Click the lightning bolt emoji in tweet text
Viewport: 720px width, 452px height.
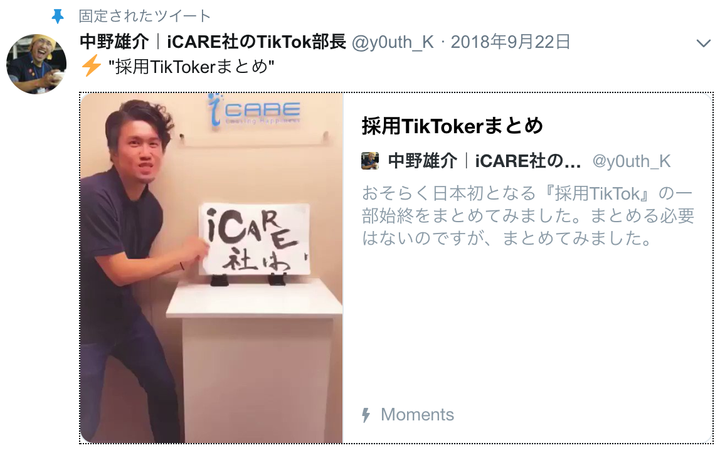pos(91,66)
